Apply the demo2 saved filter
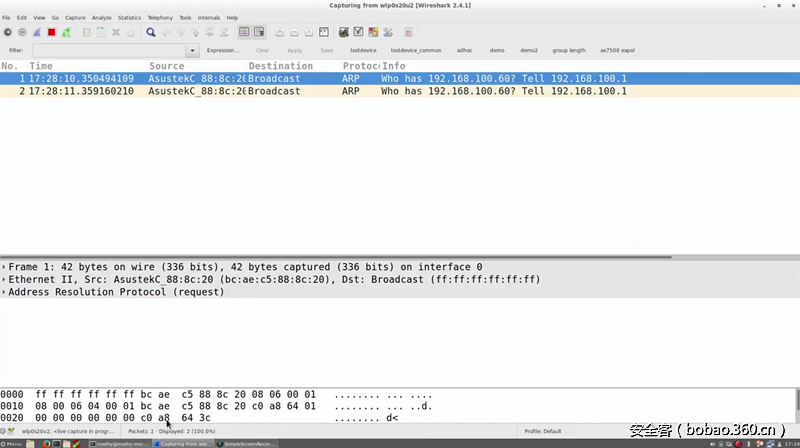Viewport: 800px width, 448px height. click(529, 51)
